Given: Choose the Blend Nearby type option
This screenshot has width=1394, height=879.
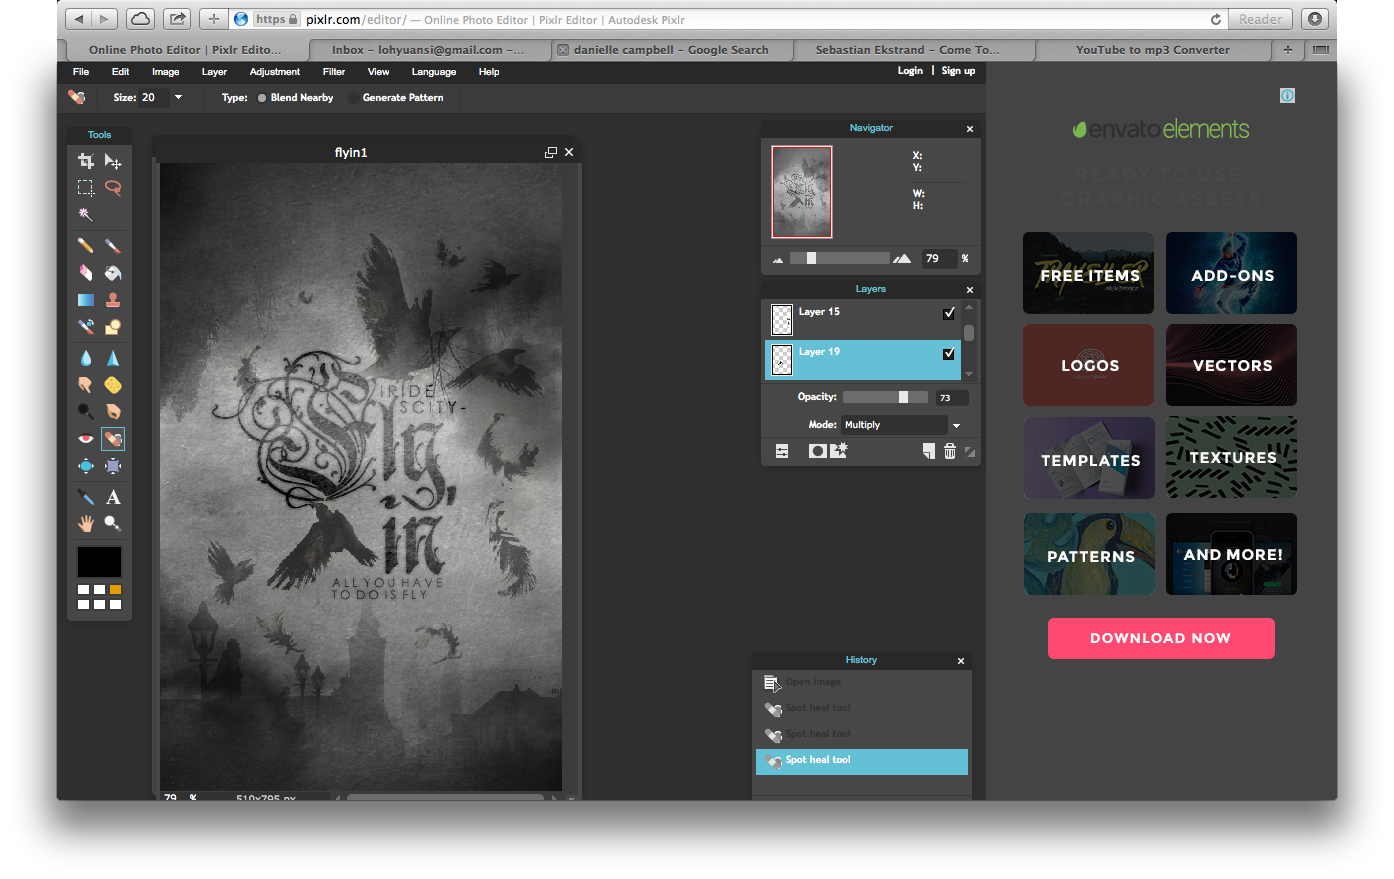Looking at the screenshot, I should point(295,98).
